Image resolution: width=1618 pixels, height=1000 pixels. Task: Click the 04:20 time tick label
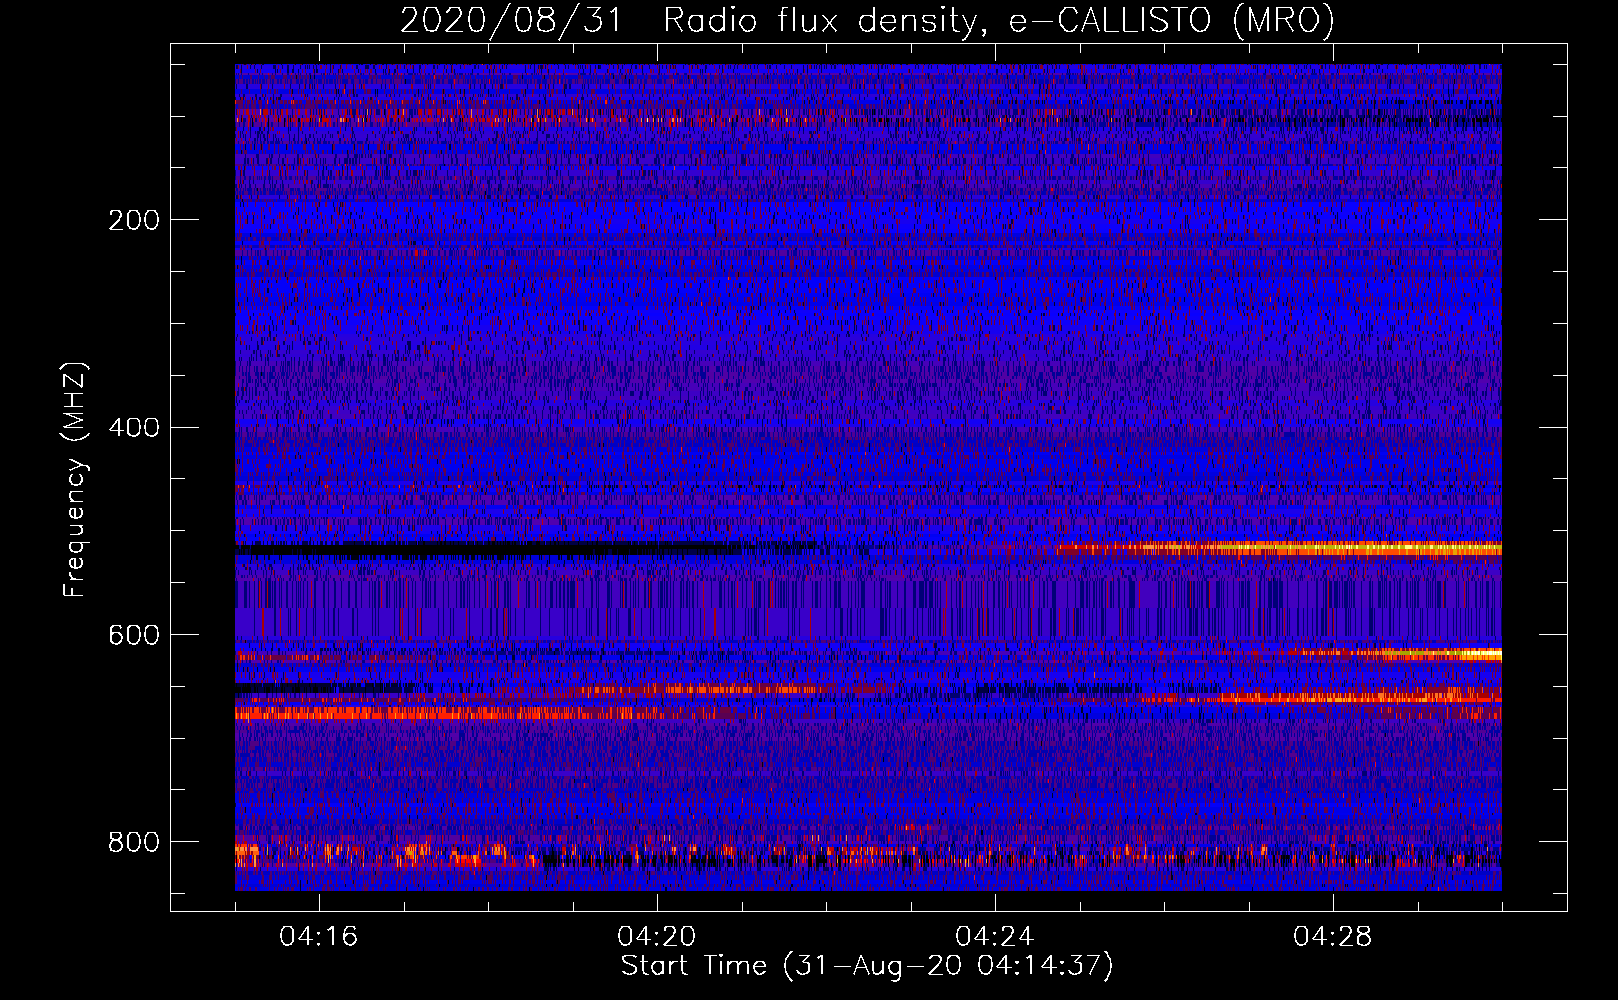657,937
